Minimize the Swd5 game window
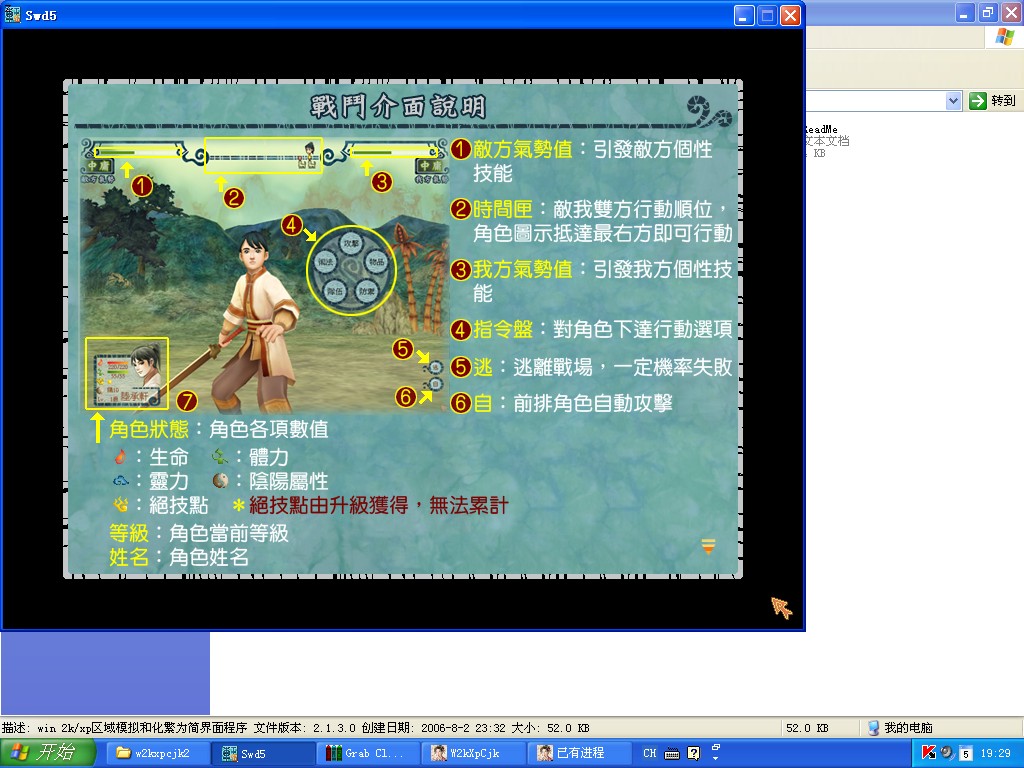The image size is (1024, 768). pos(744,15)
